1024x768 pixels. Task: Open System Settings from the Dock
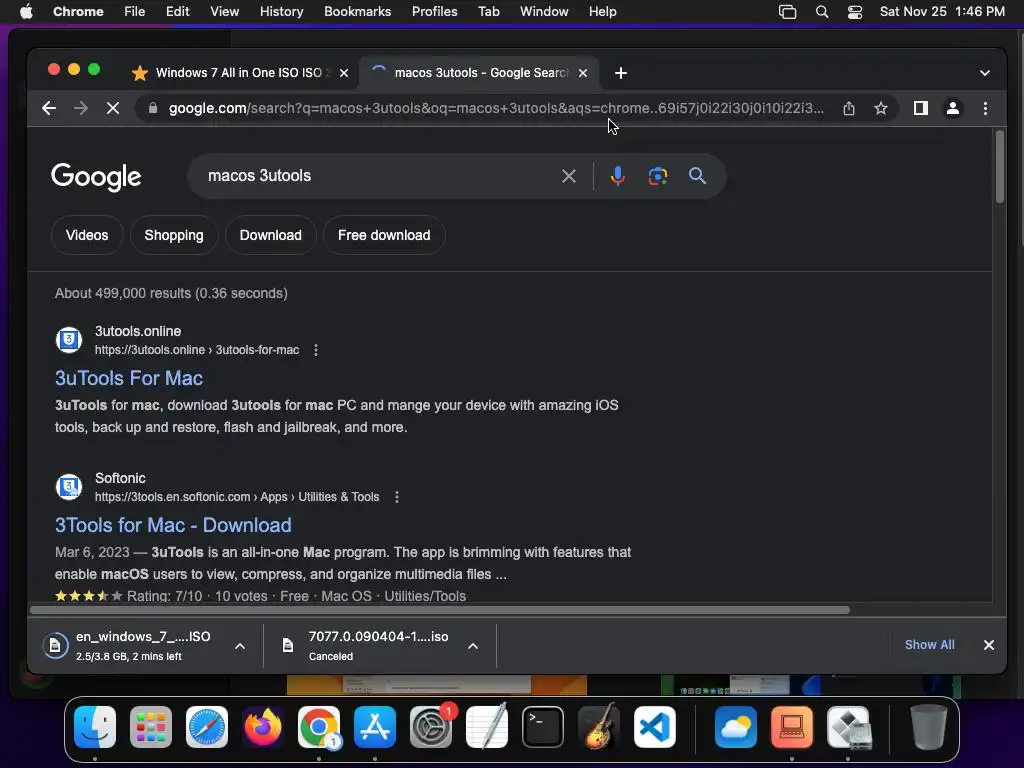coord(431,727)
